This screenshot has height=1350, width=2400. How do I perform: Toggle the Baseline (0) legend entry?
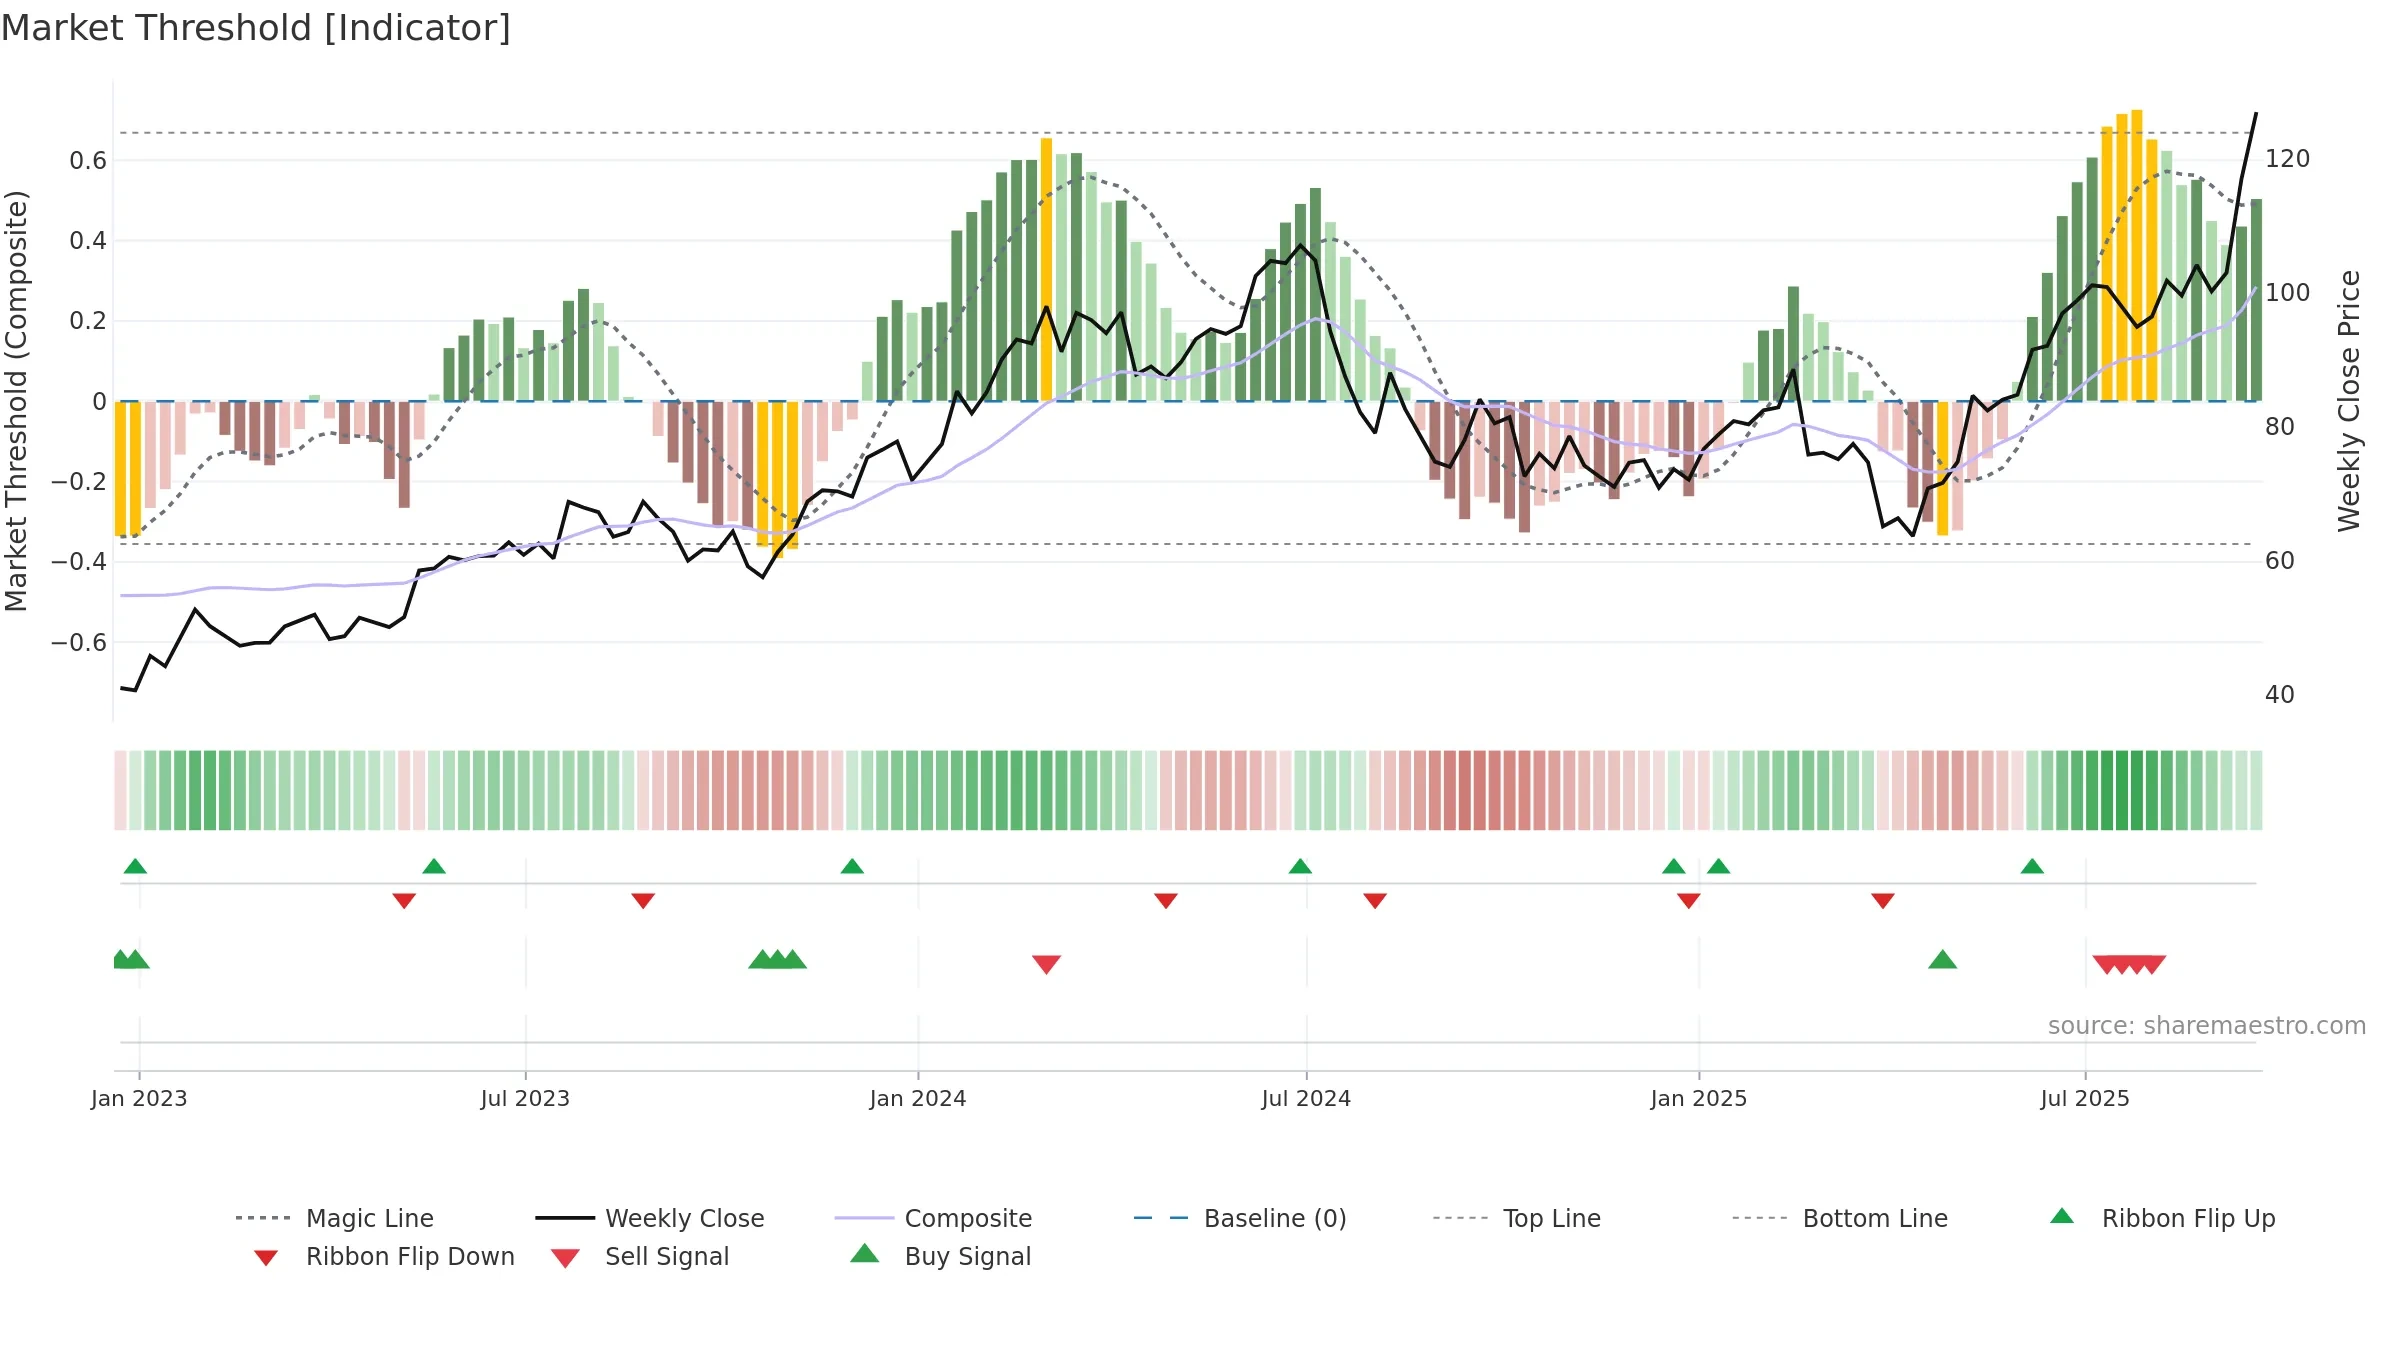pyautogui.click(x=1240, y=1218)
